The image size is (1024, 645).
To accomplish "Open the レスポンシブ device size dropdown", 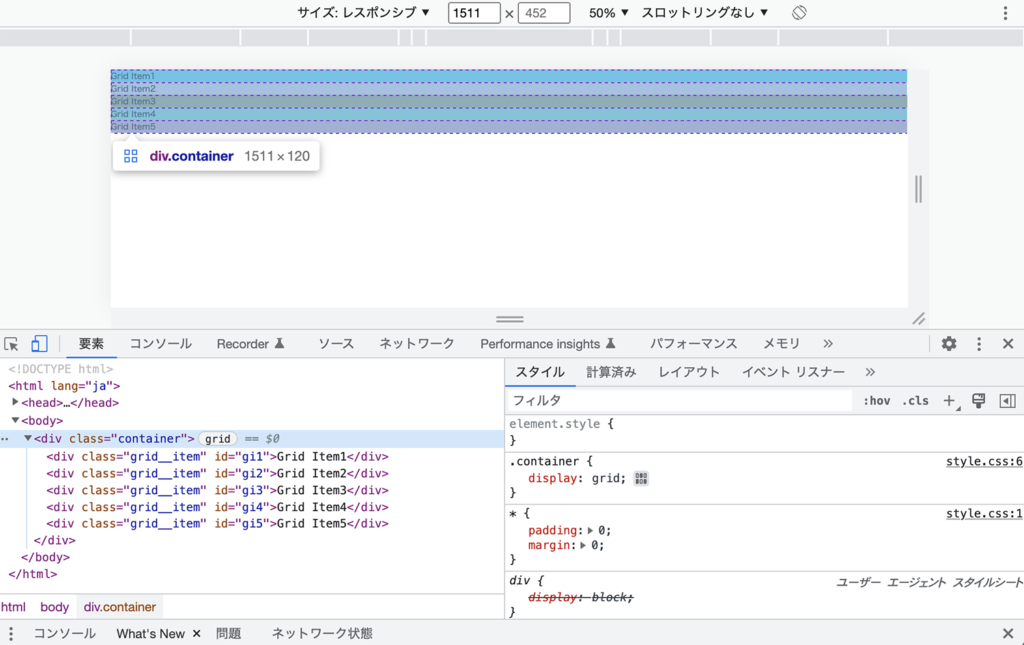I will pos(367,13).
